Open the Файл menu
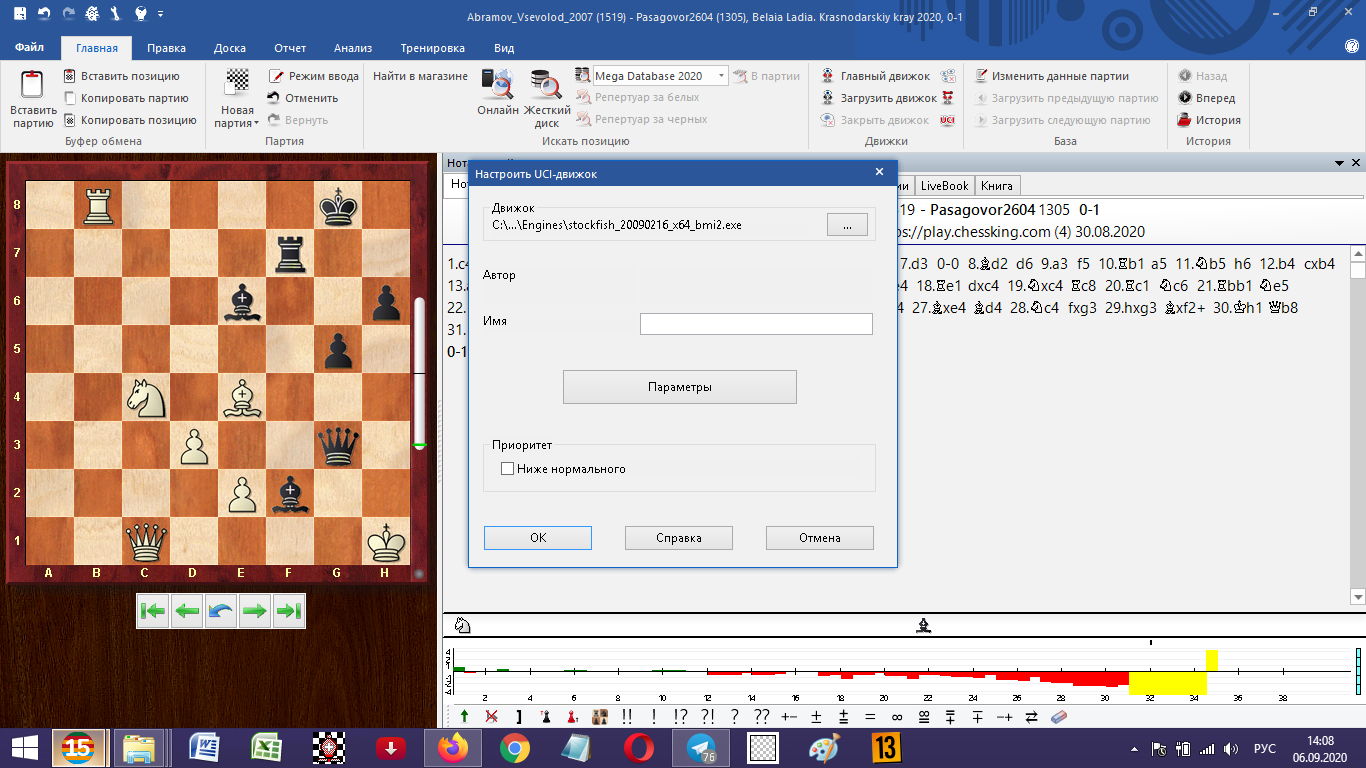Screen dimensions: 1366x768 click(x=29, y=48)
